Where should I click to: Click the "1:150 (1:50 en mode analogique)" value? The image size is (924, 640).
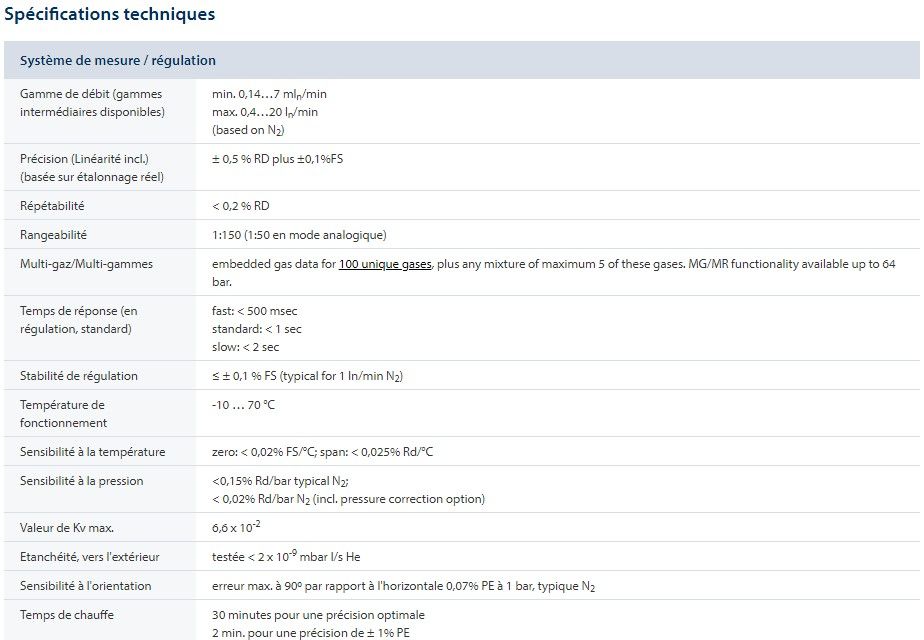click(299, 235)
